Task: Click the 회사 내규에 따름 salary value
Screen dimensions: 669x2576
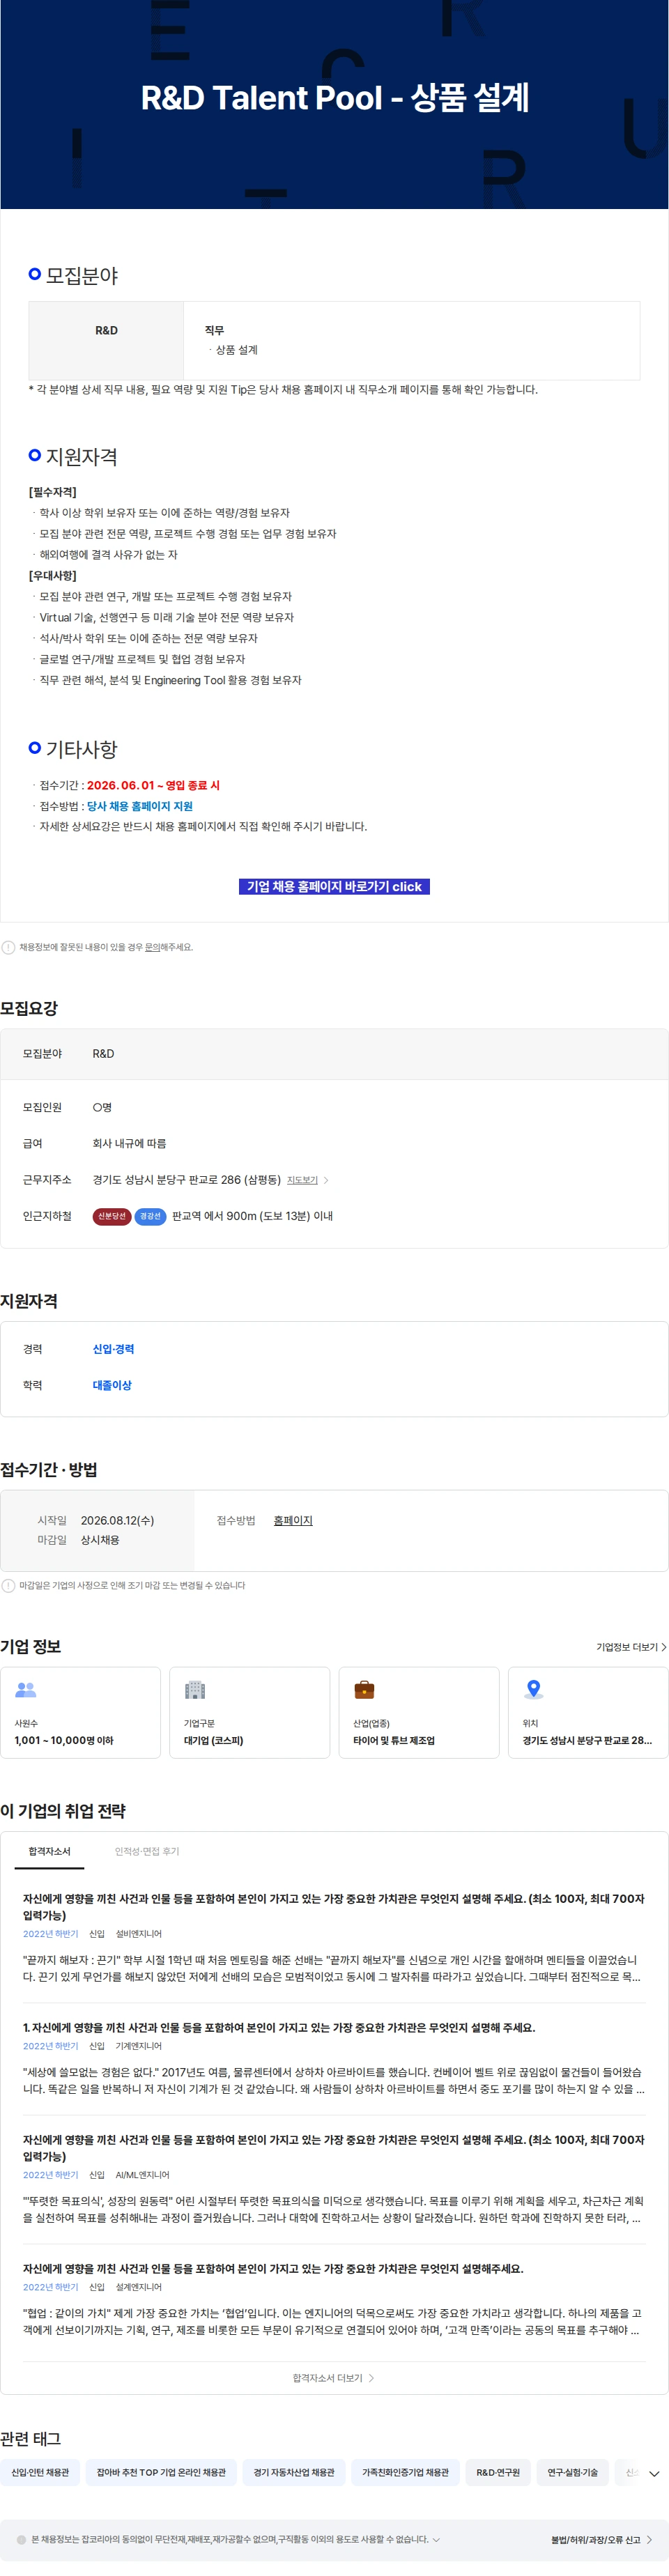Action: coord(129,1143)
